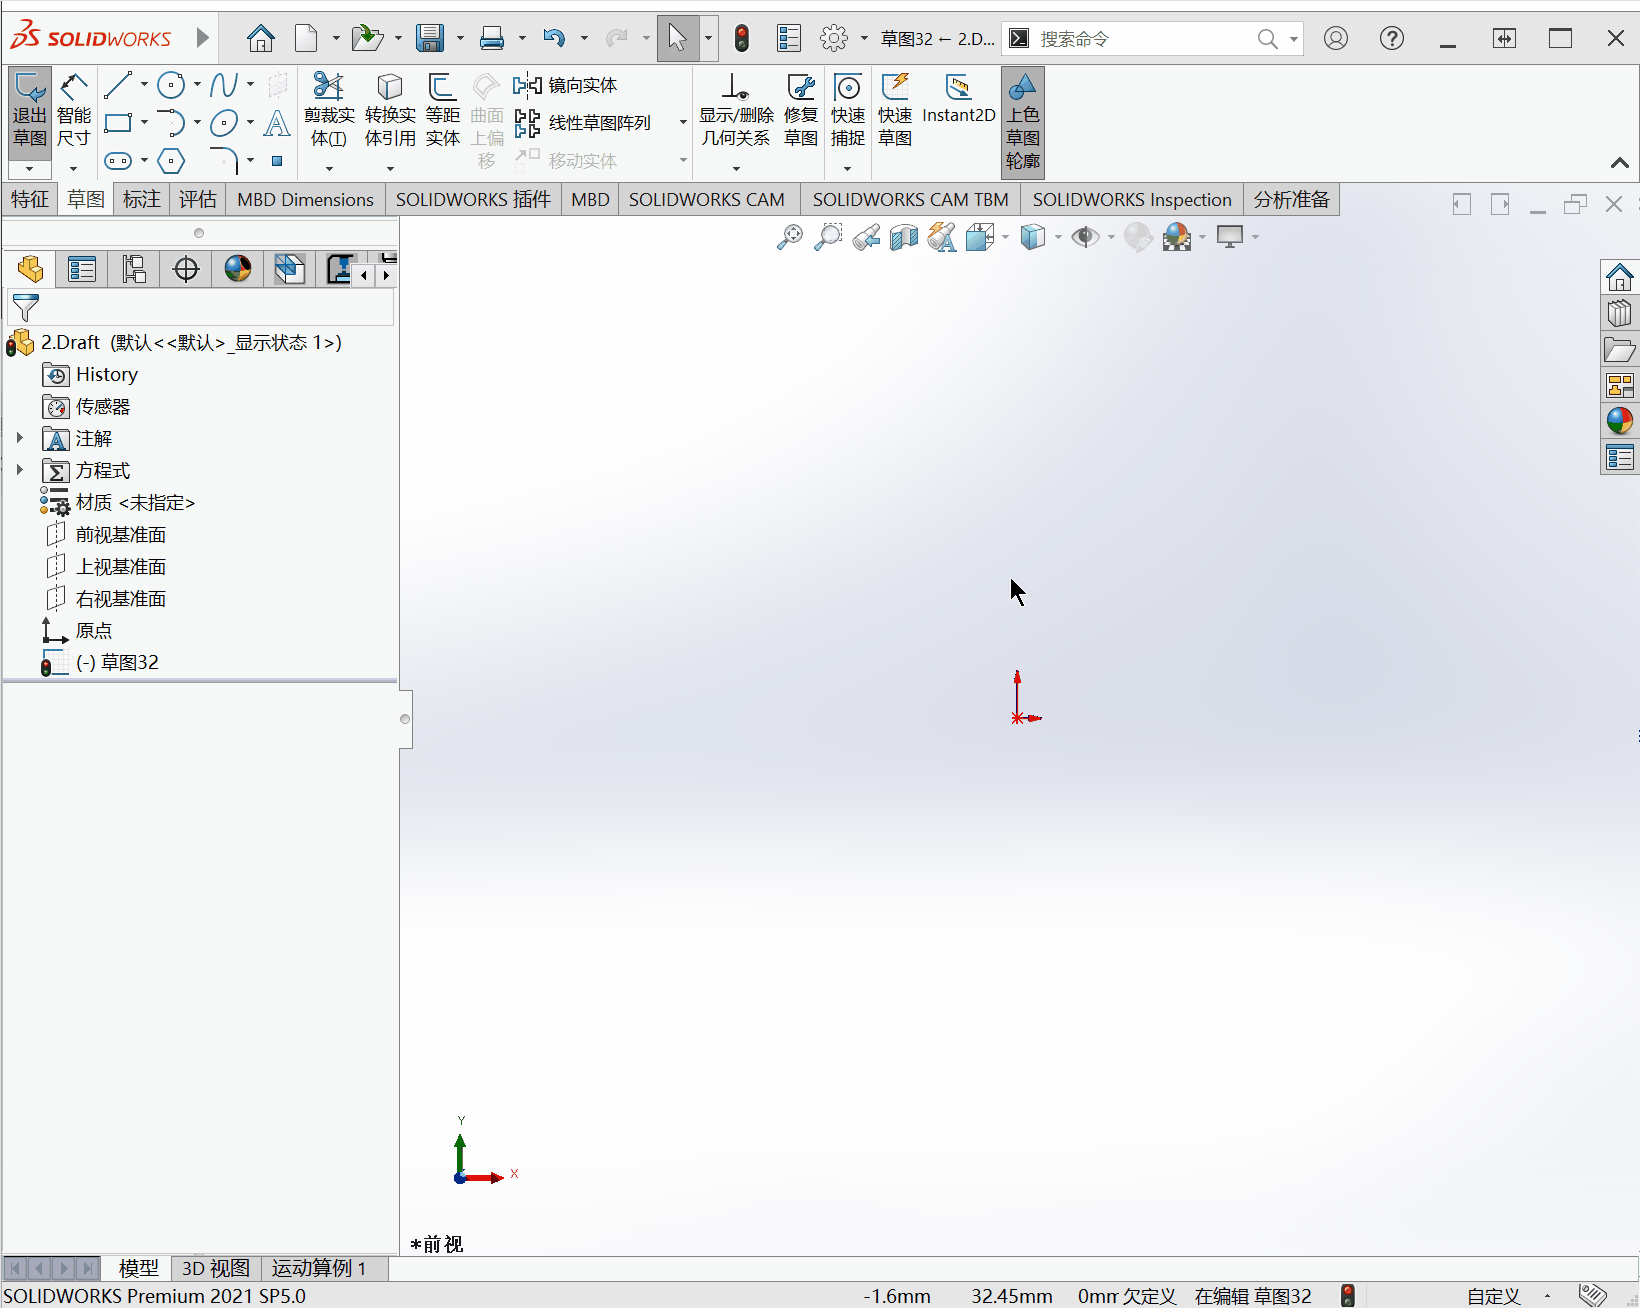Select the Circle sketch tool
The height and width of the screenshot is (1308, 1640).
point(172,85)
